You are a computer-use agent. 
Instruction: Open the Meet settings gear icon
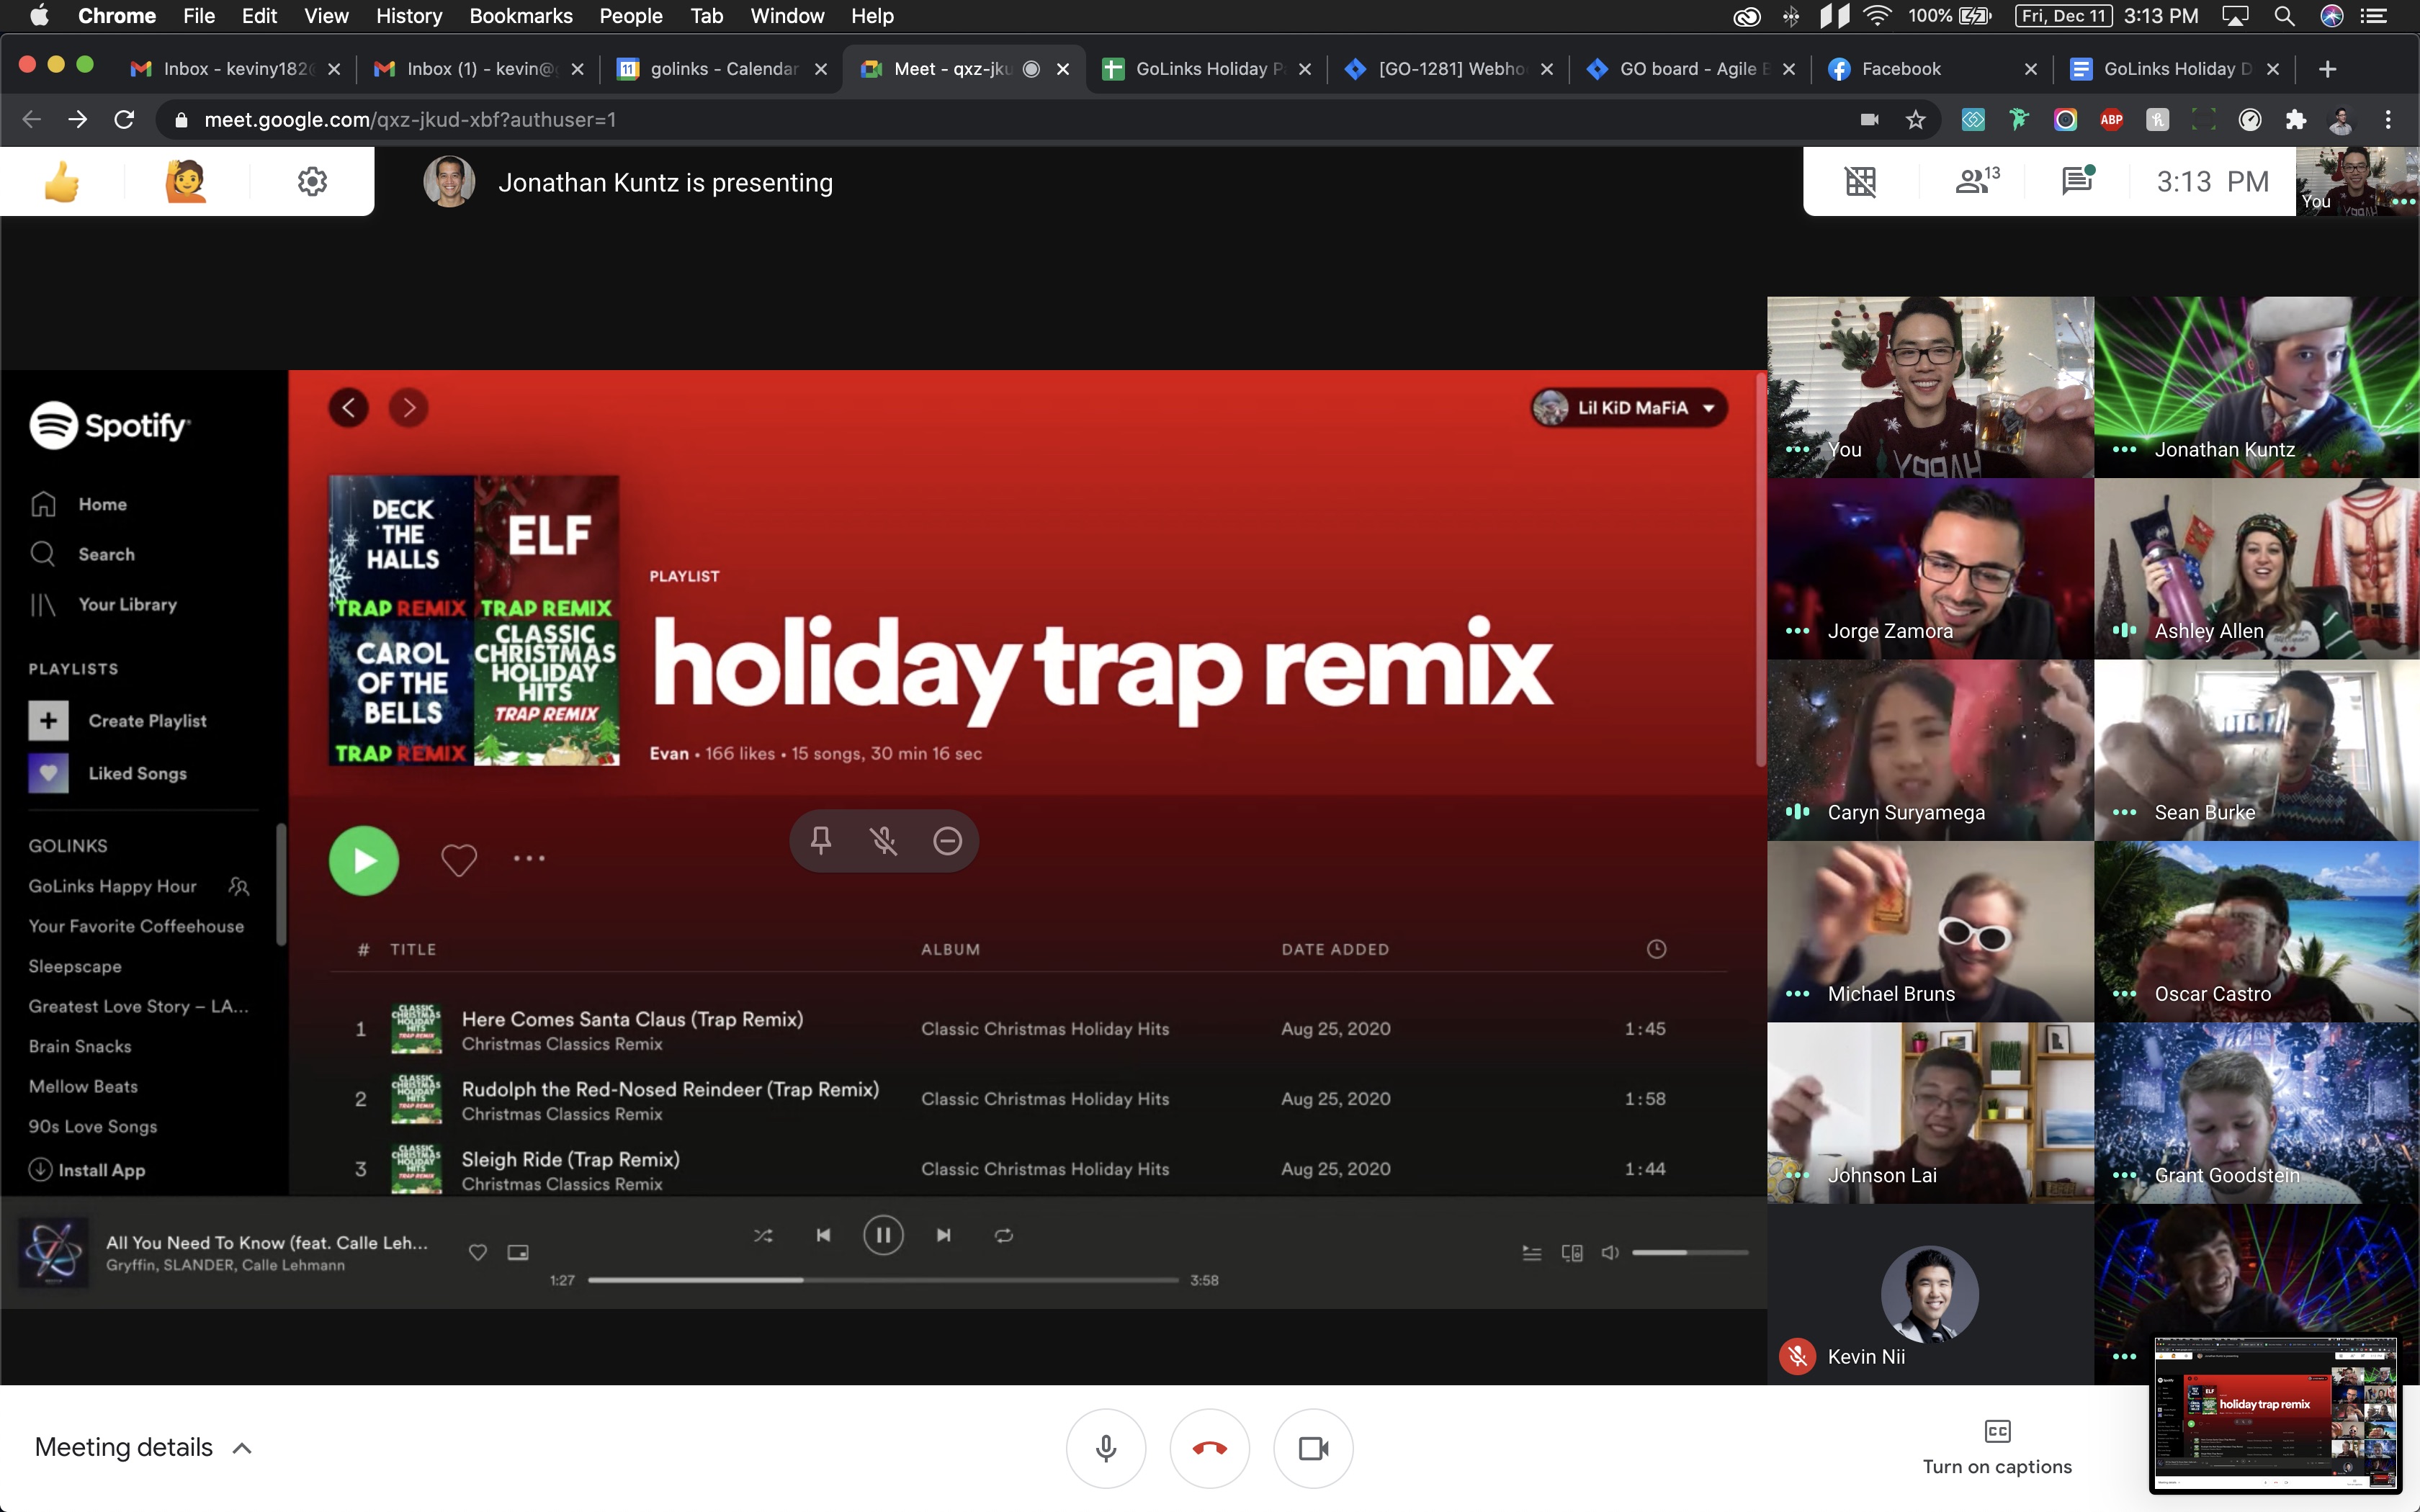point(312,182)
